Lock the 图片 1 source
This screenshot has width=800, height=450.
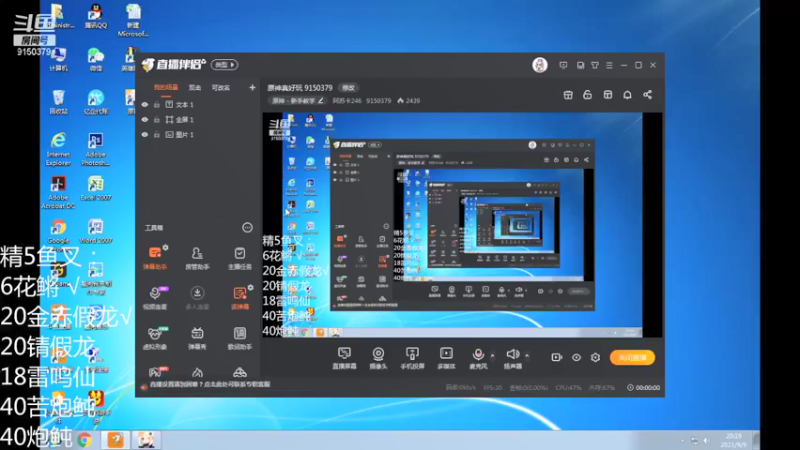157,135
